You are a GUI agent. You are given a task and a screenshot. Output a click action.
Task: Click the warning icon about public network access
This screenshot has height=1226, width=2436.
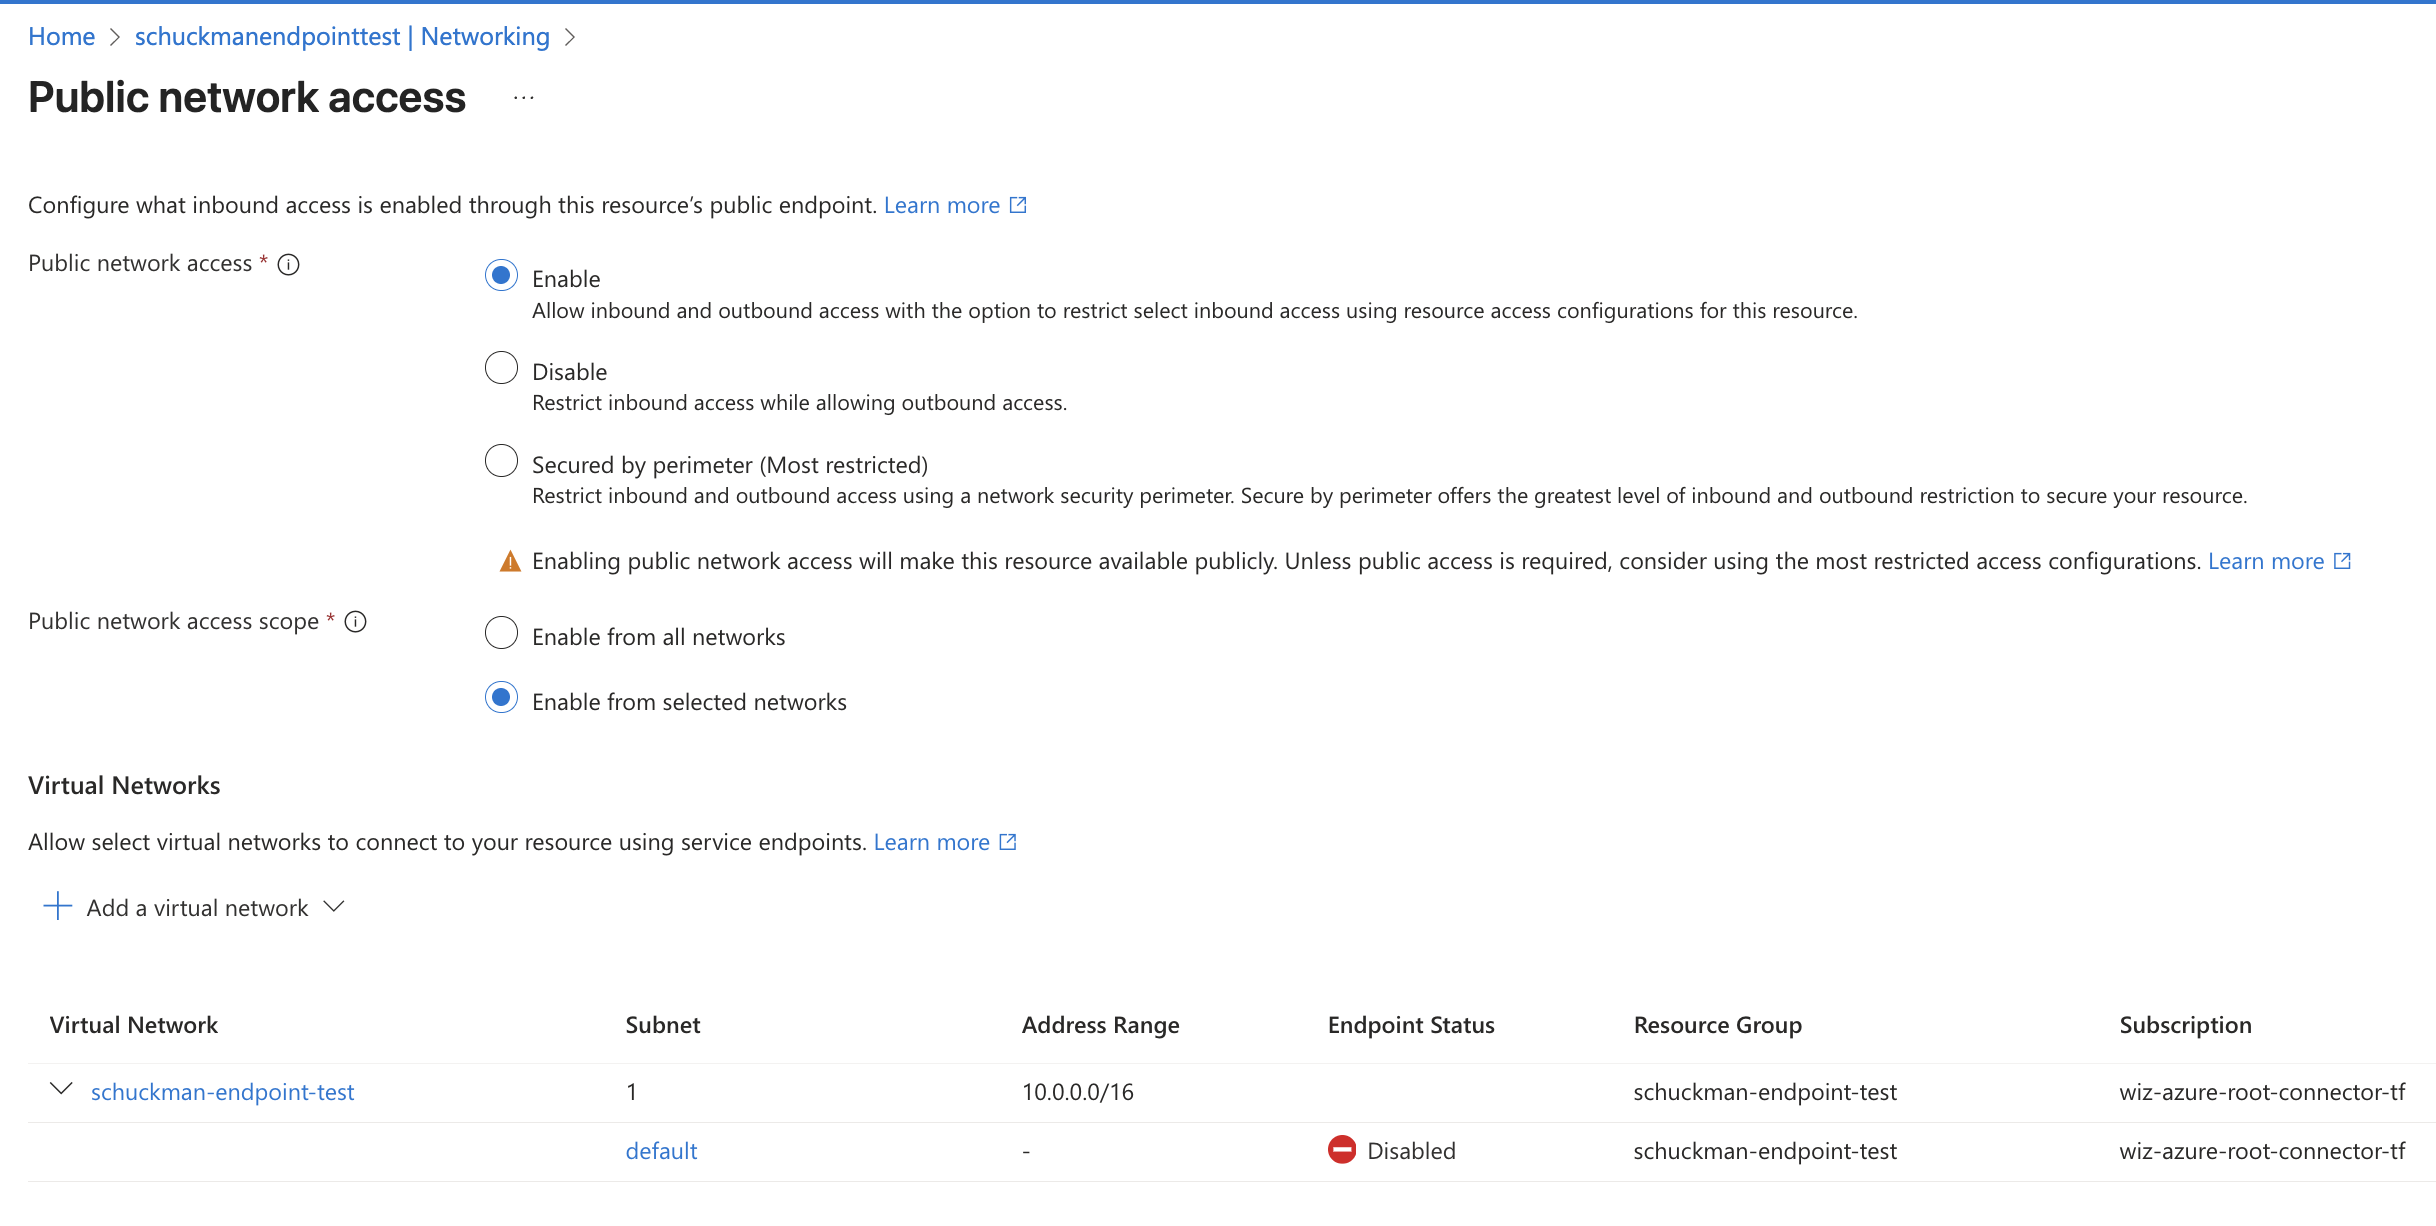pos(509,561)
